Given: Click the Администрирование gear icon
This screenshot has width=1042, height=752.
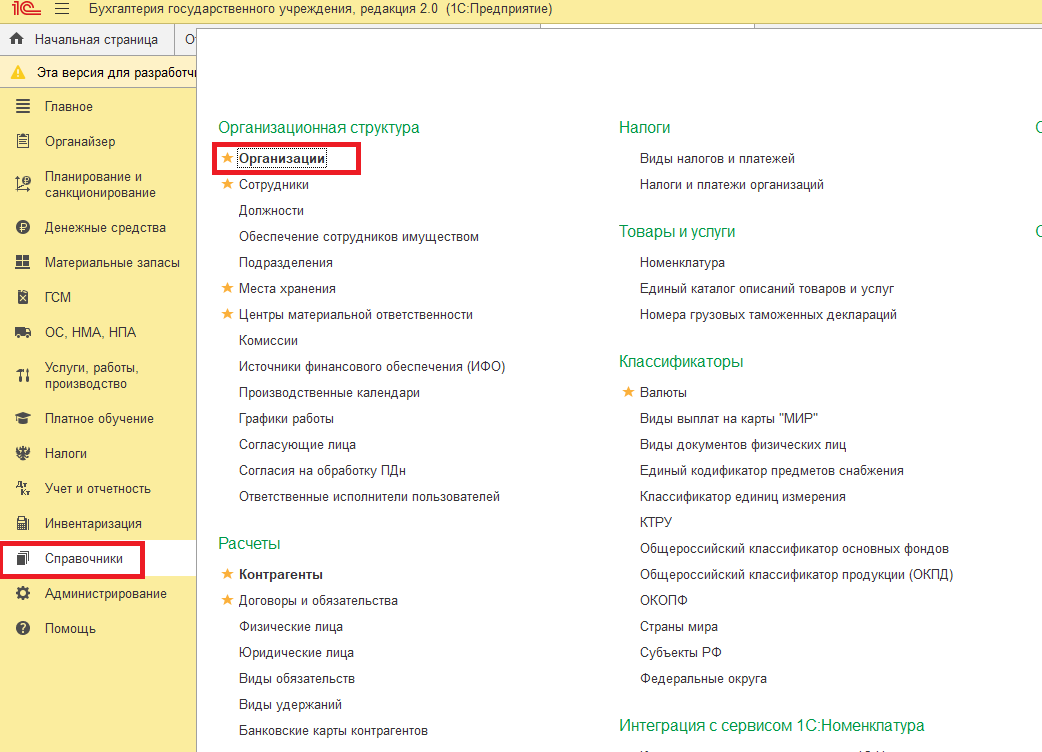Looking at the screenshot, I should [23, 593].
